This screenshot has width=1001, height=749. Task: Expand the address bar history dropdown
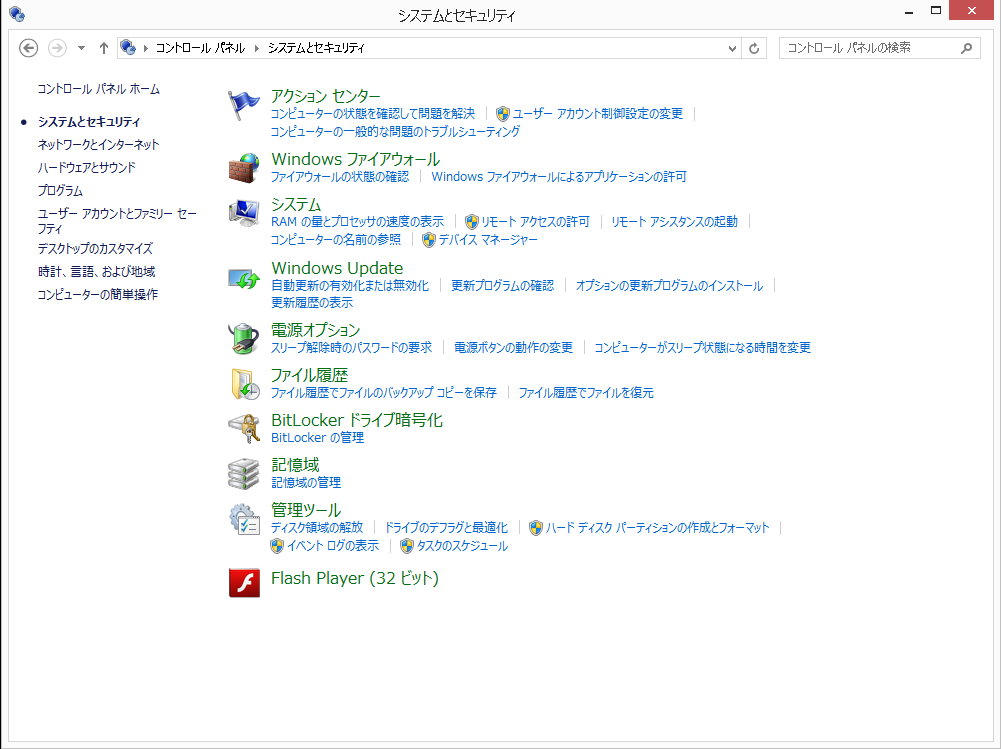coord(733,48)
